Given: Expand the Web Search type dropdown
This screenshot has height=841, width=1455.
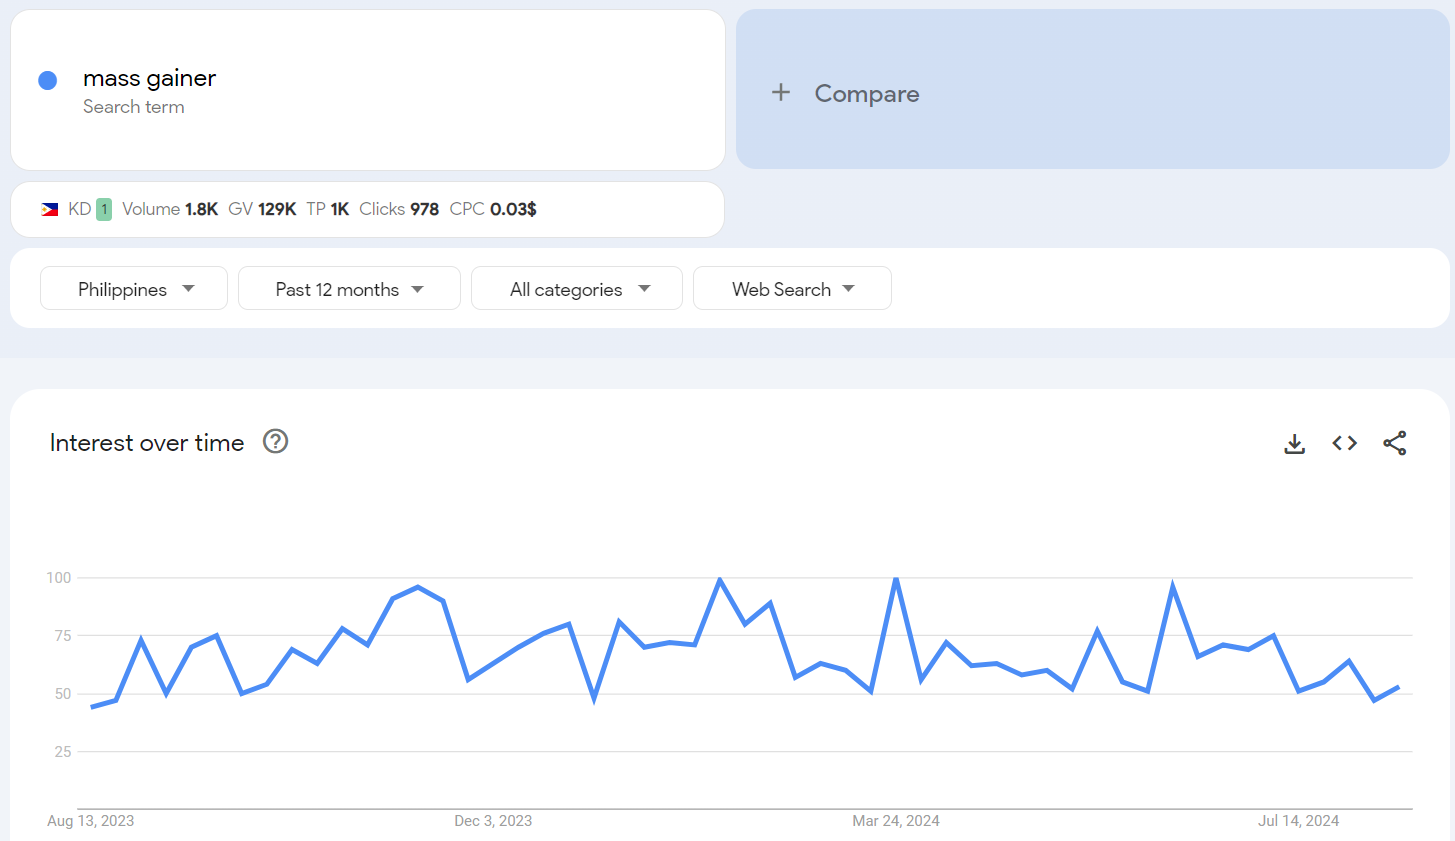Looking at the screenshot, I should [x=792, y=289].
